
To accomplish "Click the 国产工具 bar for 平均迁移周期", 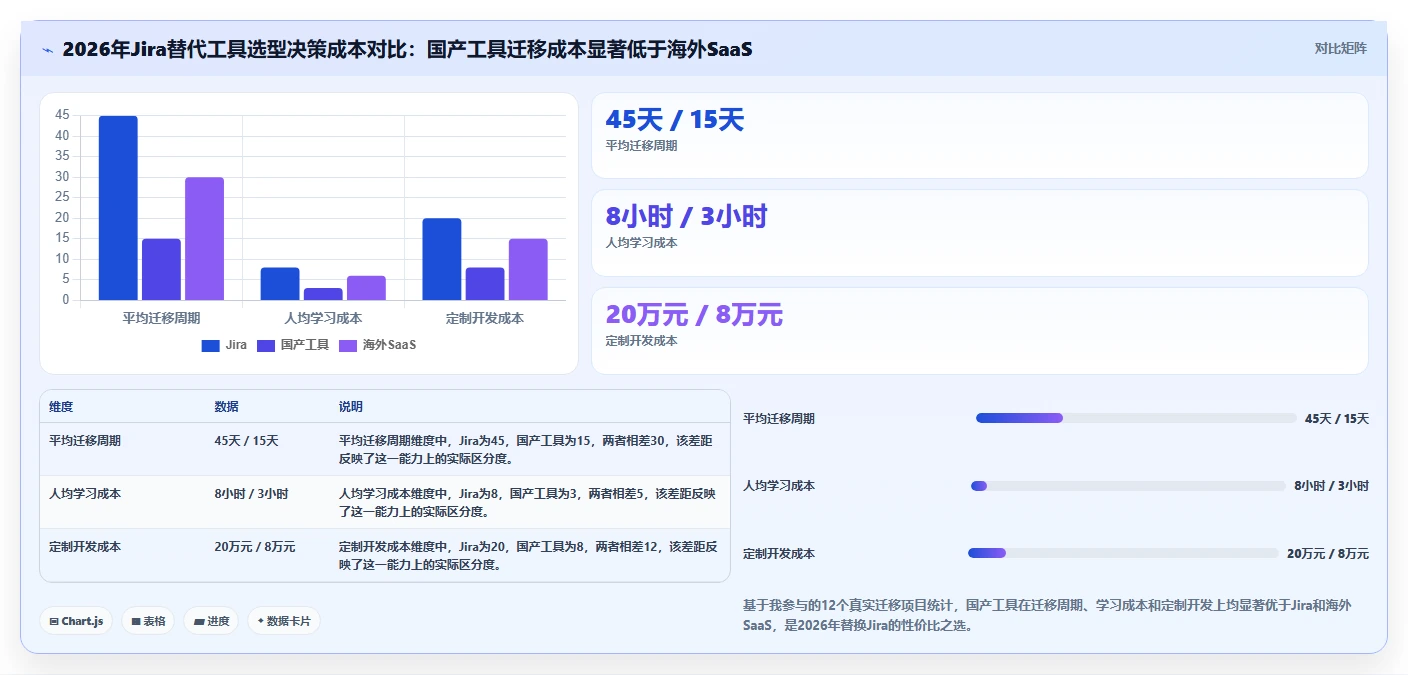I will (161, 269).
